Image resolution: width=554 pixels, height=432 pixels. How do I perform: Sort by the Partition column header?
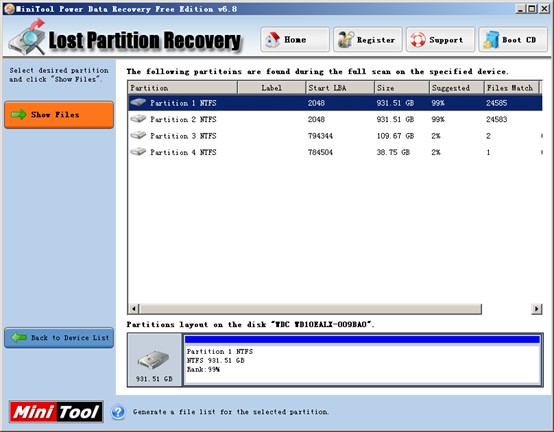pyautogui.click(x=183, y=88)
